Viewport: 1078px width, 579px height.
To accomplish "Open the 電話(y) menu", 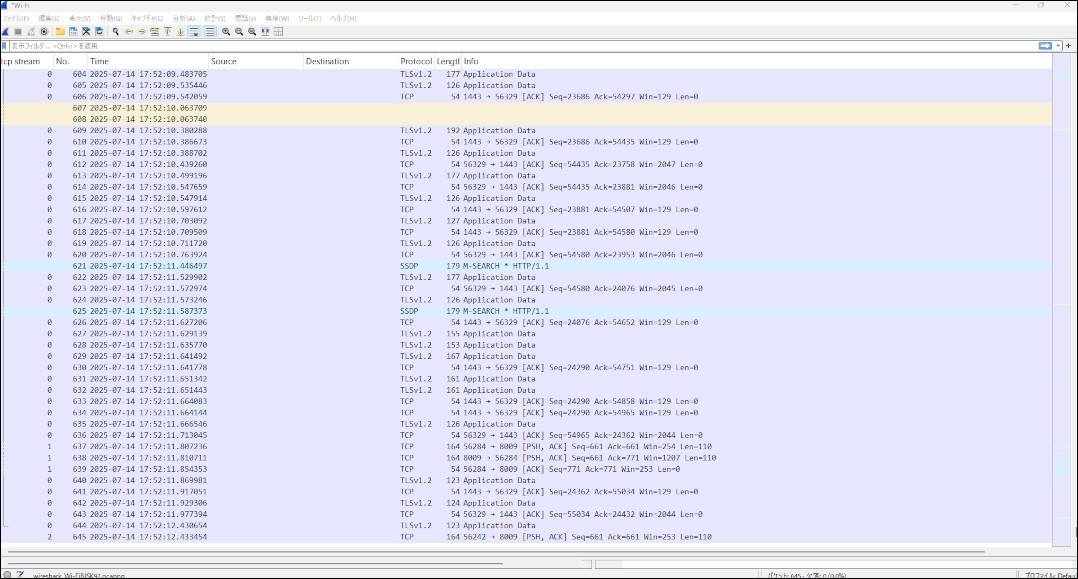I will tap(245, 19).
